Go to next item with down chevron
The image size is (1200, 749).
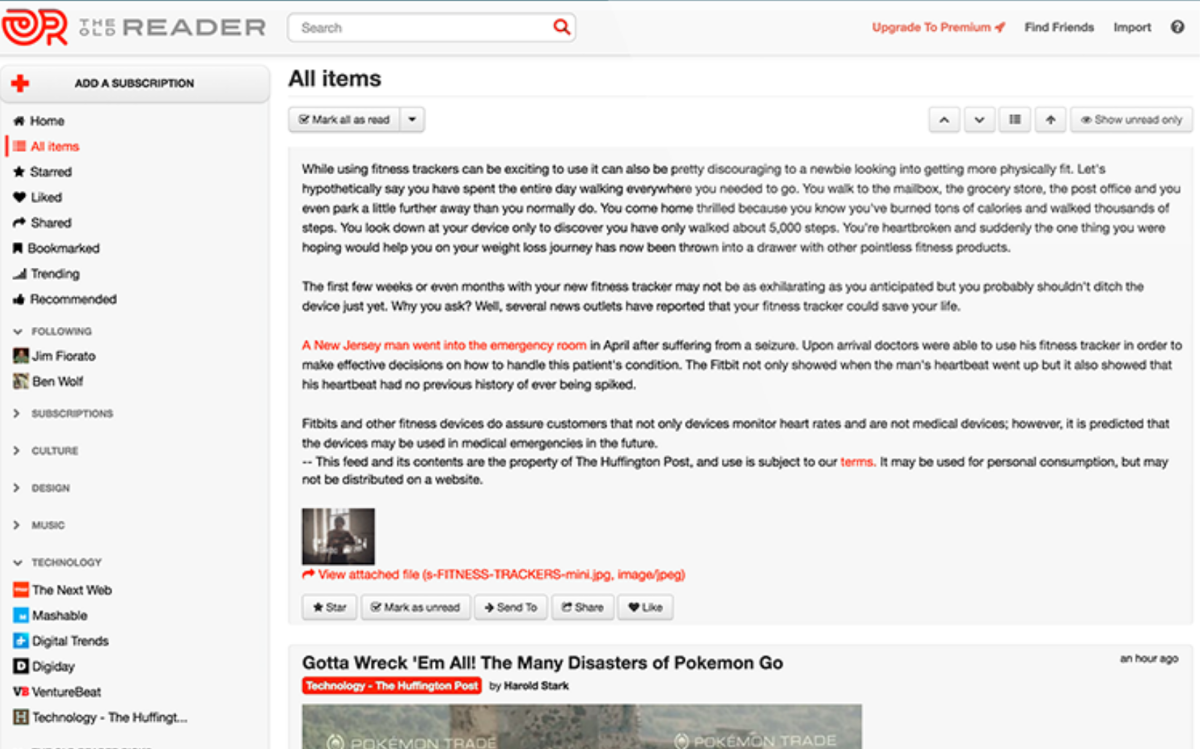point(979,120)
